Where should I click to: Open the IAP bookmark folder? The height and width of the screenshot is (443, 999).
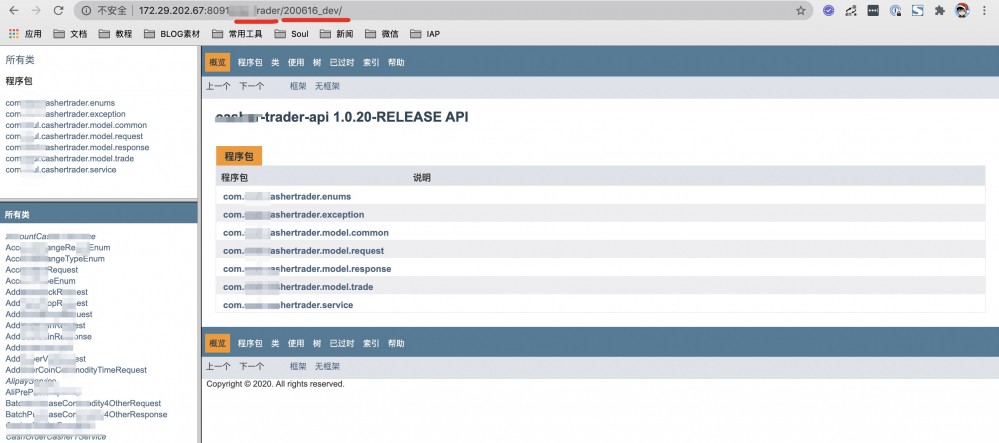tap(426, 34)
